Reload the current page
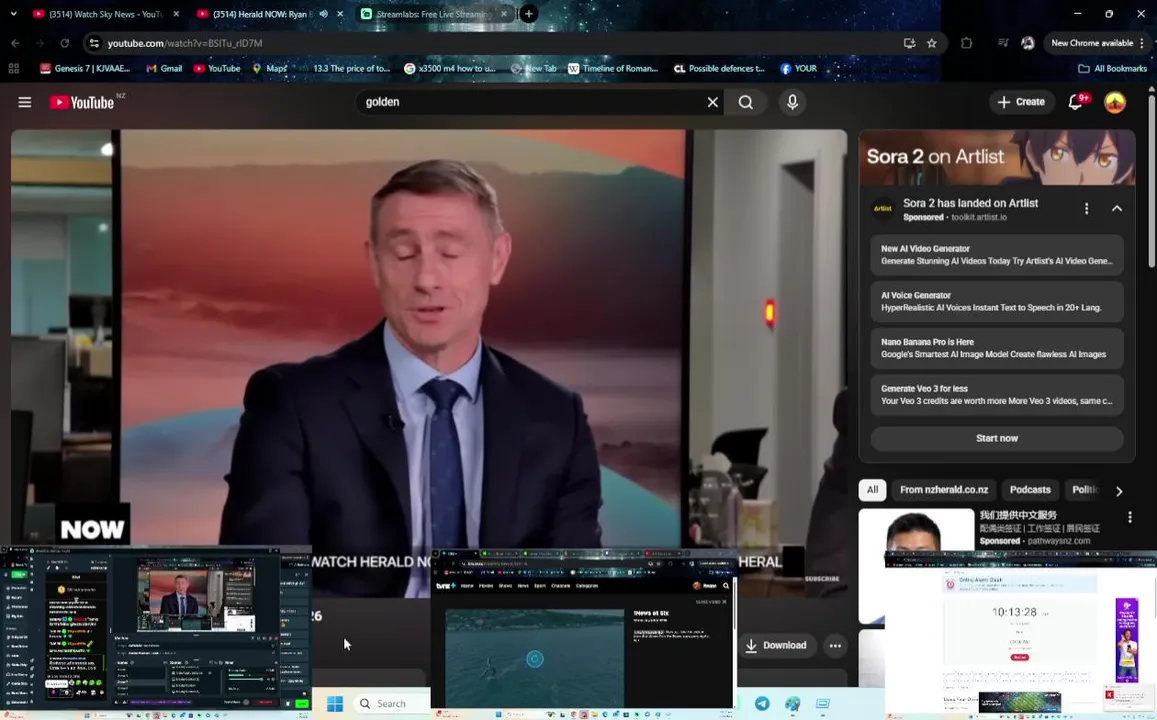Image resolution: width=1157 pixels, height=720 pixels. tap(65, 44)
